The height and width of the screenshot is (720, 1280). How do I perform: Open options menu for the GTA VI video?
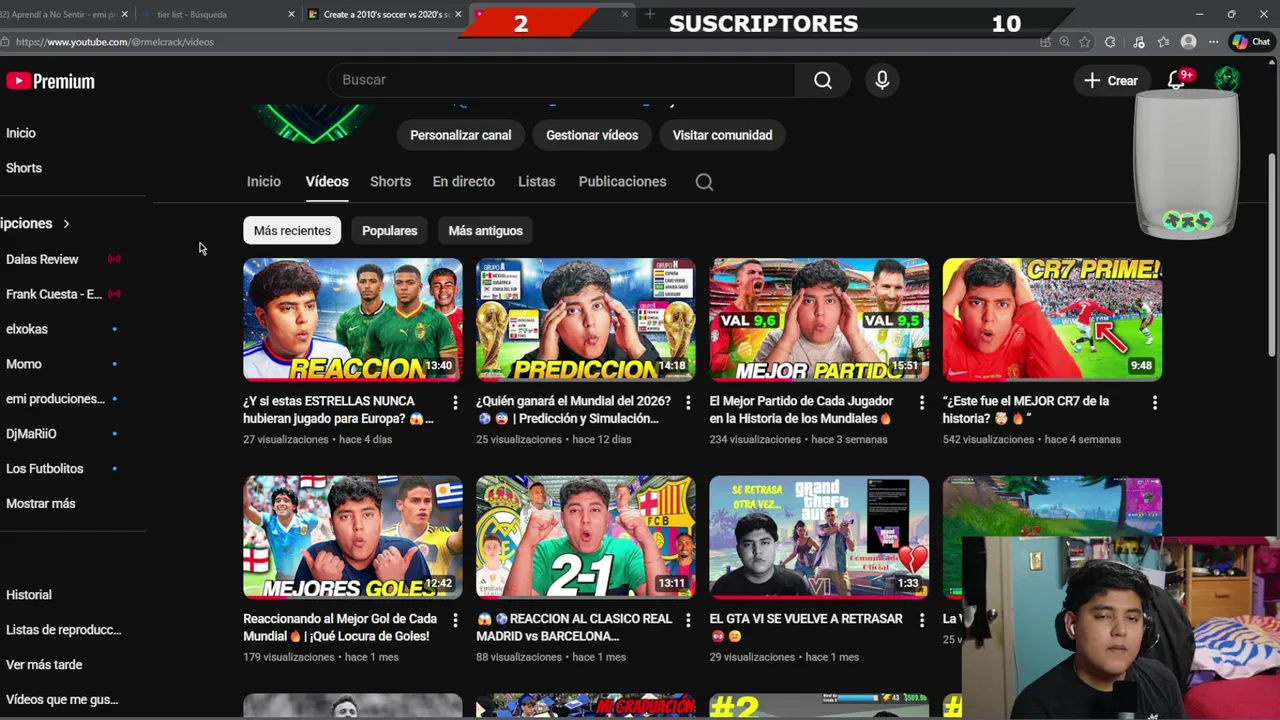click(x=922, y=620)
